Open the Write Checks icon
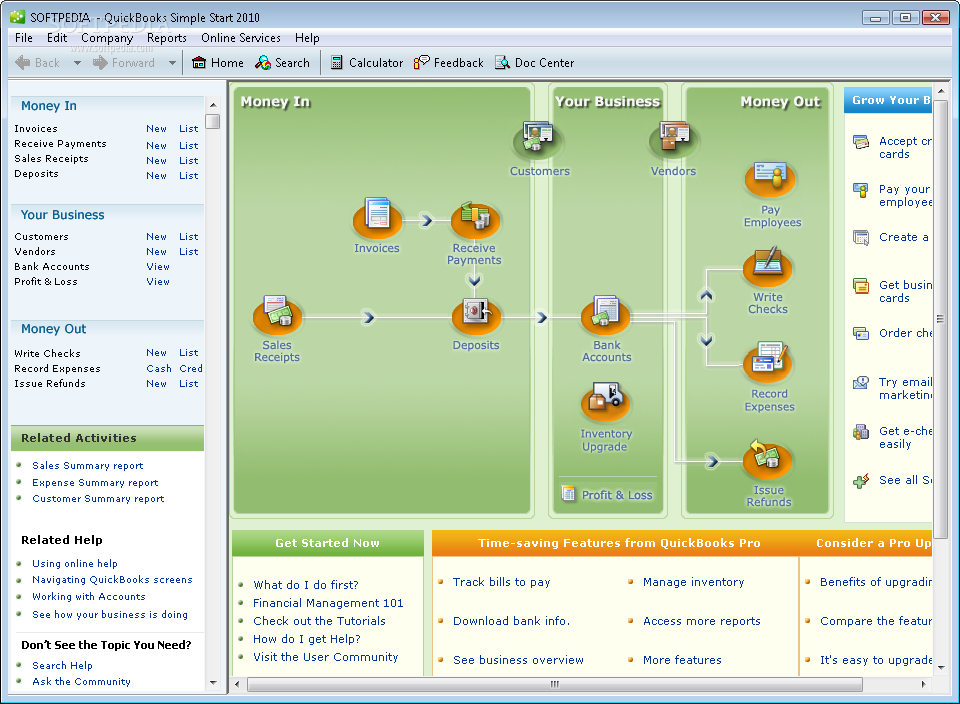The height and width of the screenshot is (704, 960). pyautogui.click(x=767, y=267)
